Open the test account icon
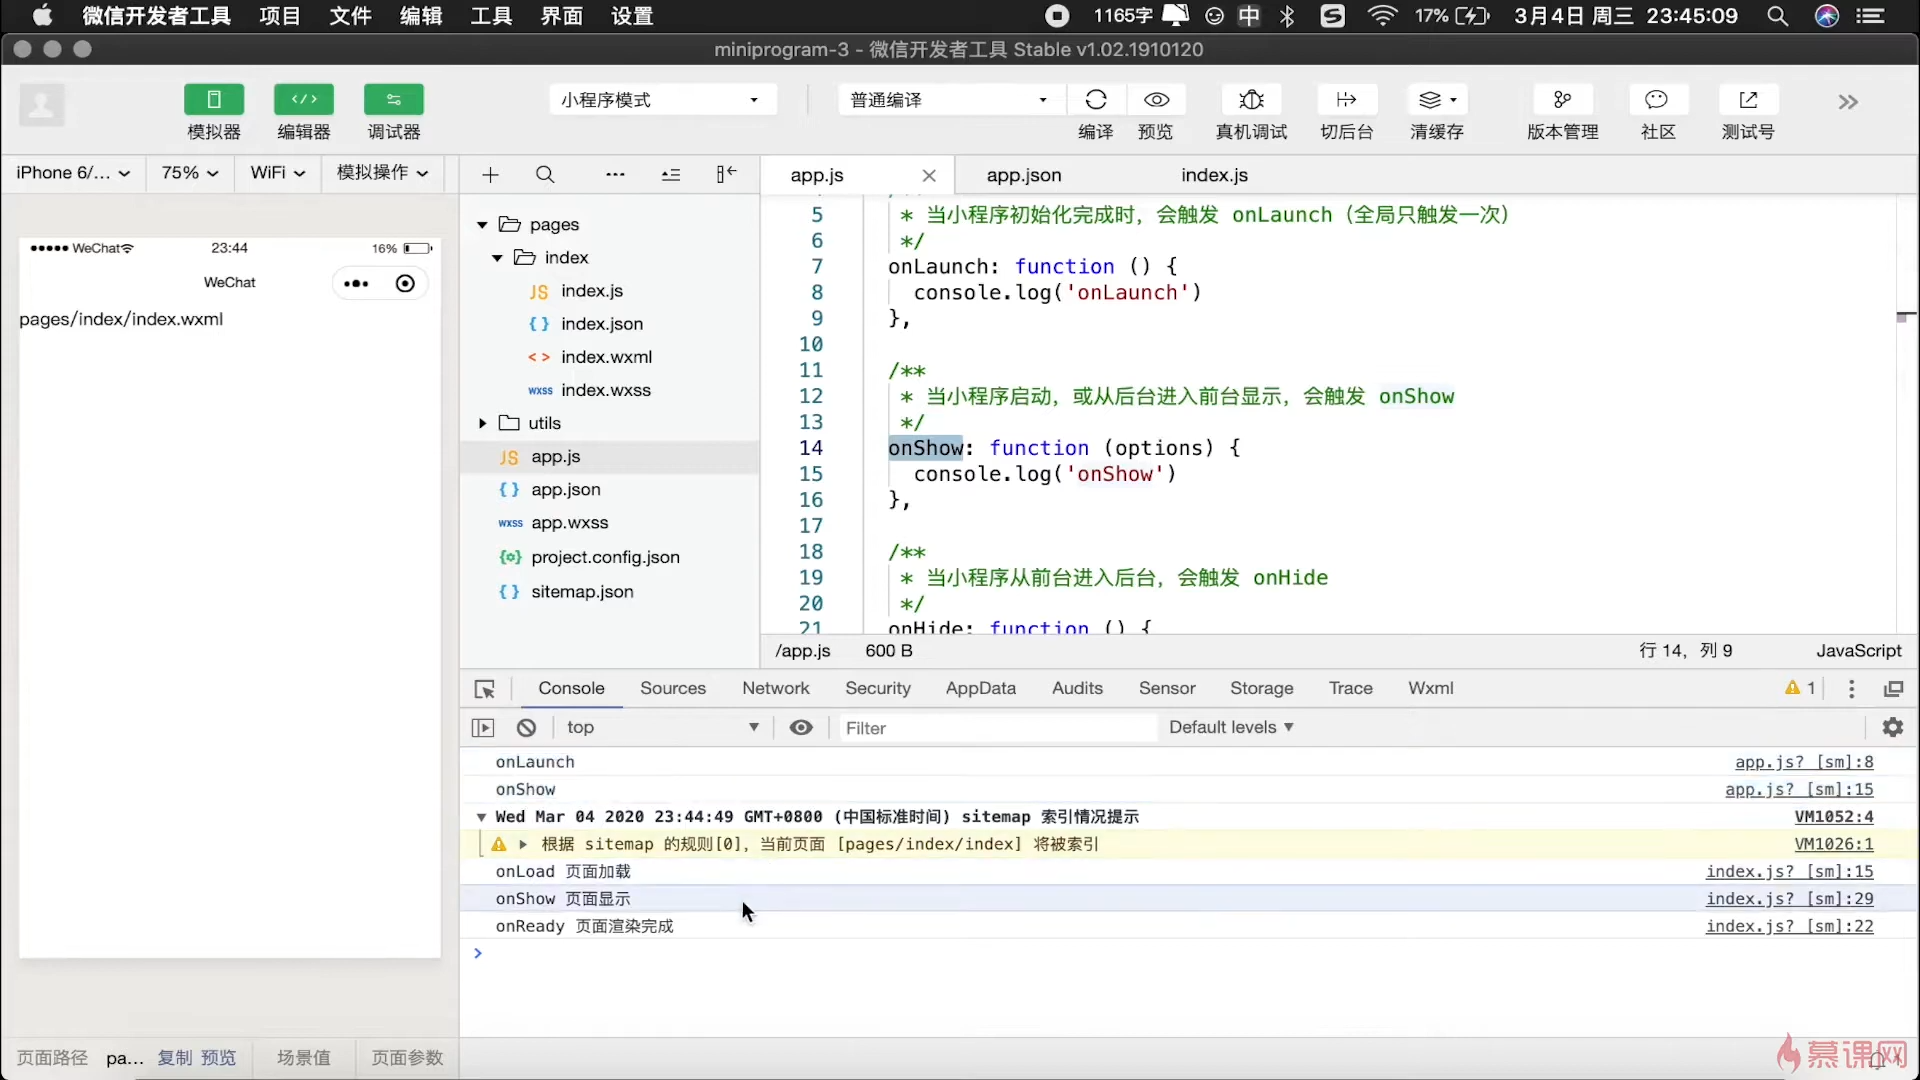 [x=1748, y=99]
